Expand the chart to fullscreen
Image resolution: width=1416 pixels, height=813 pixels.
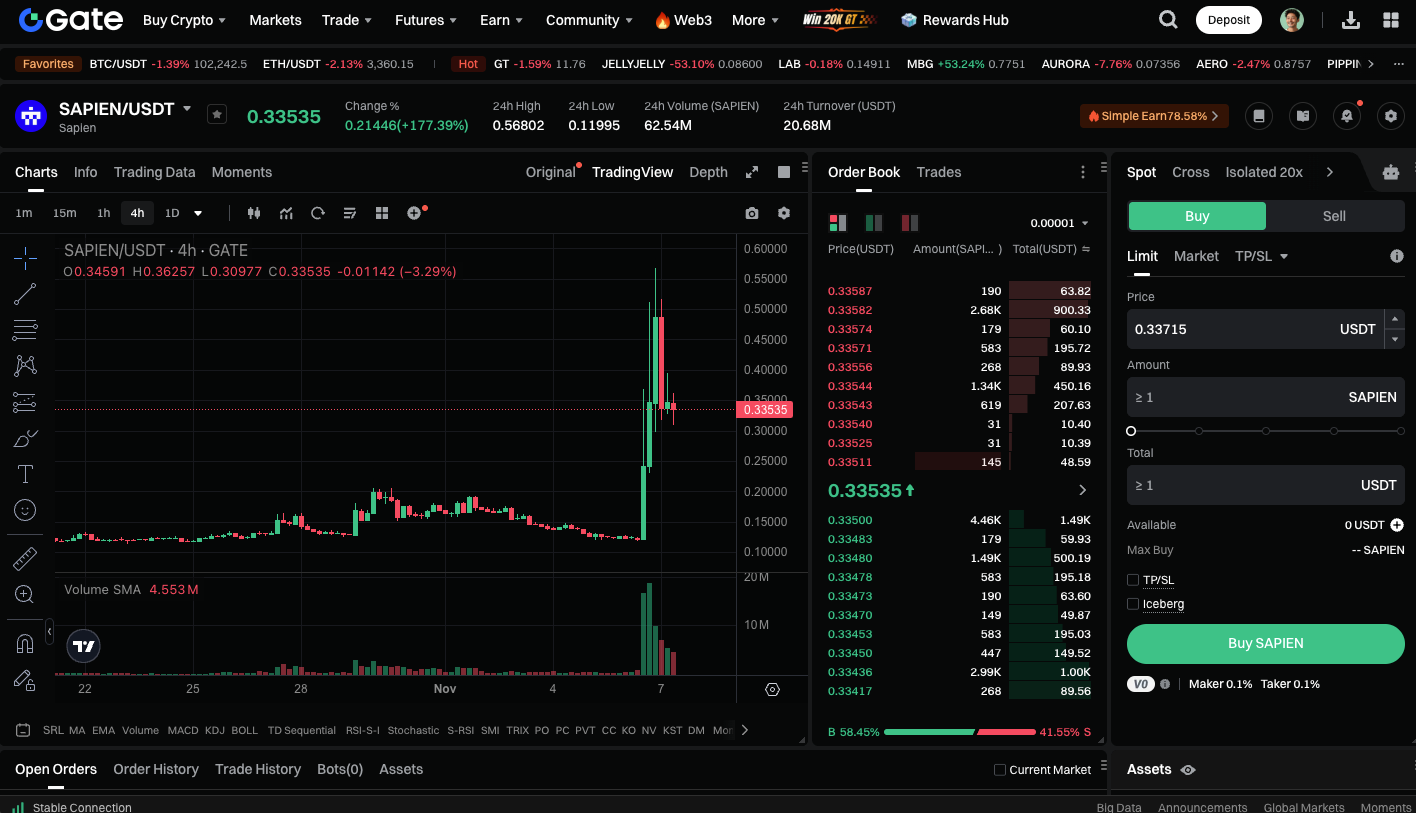752,172
